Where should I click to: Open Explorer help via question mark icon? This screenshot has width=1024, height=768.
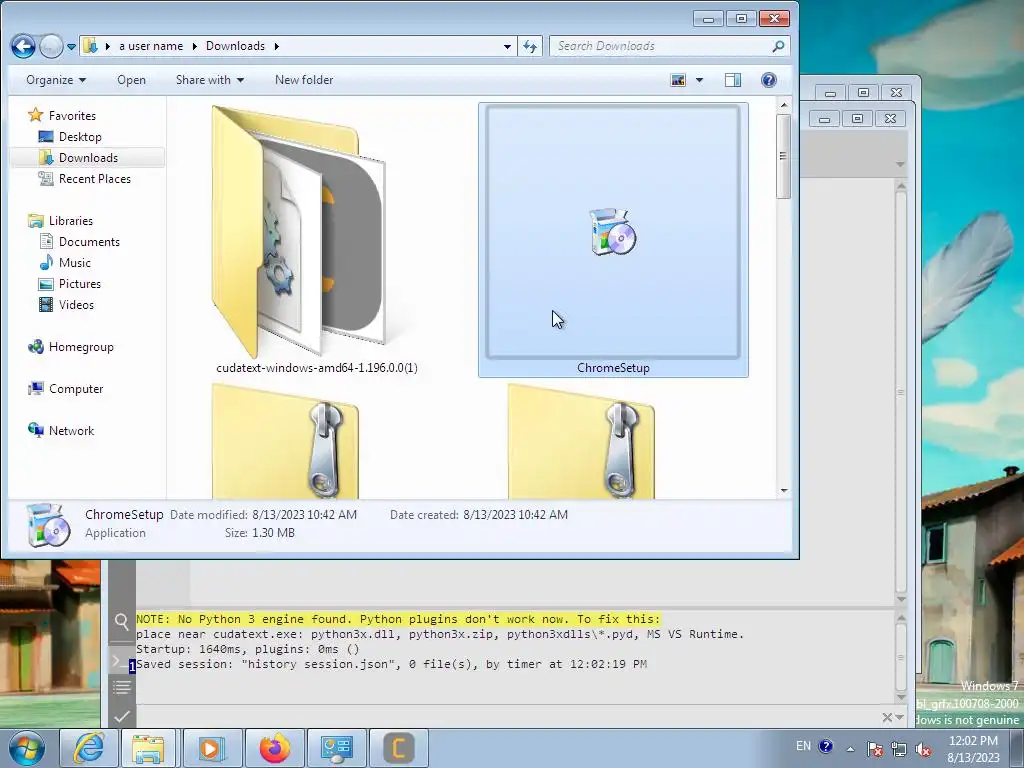[769, 80]
